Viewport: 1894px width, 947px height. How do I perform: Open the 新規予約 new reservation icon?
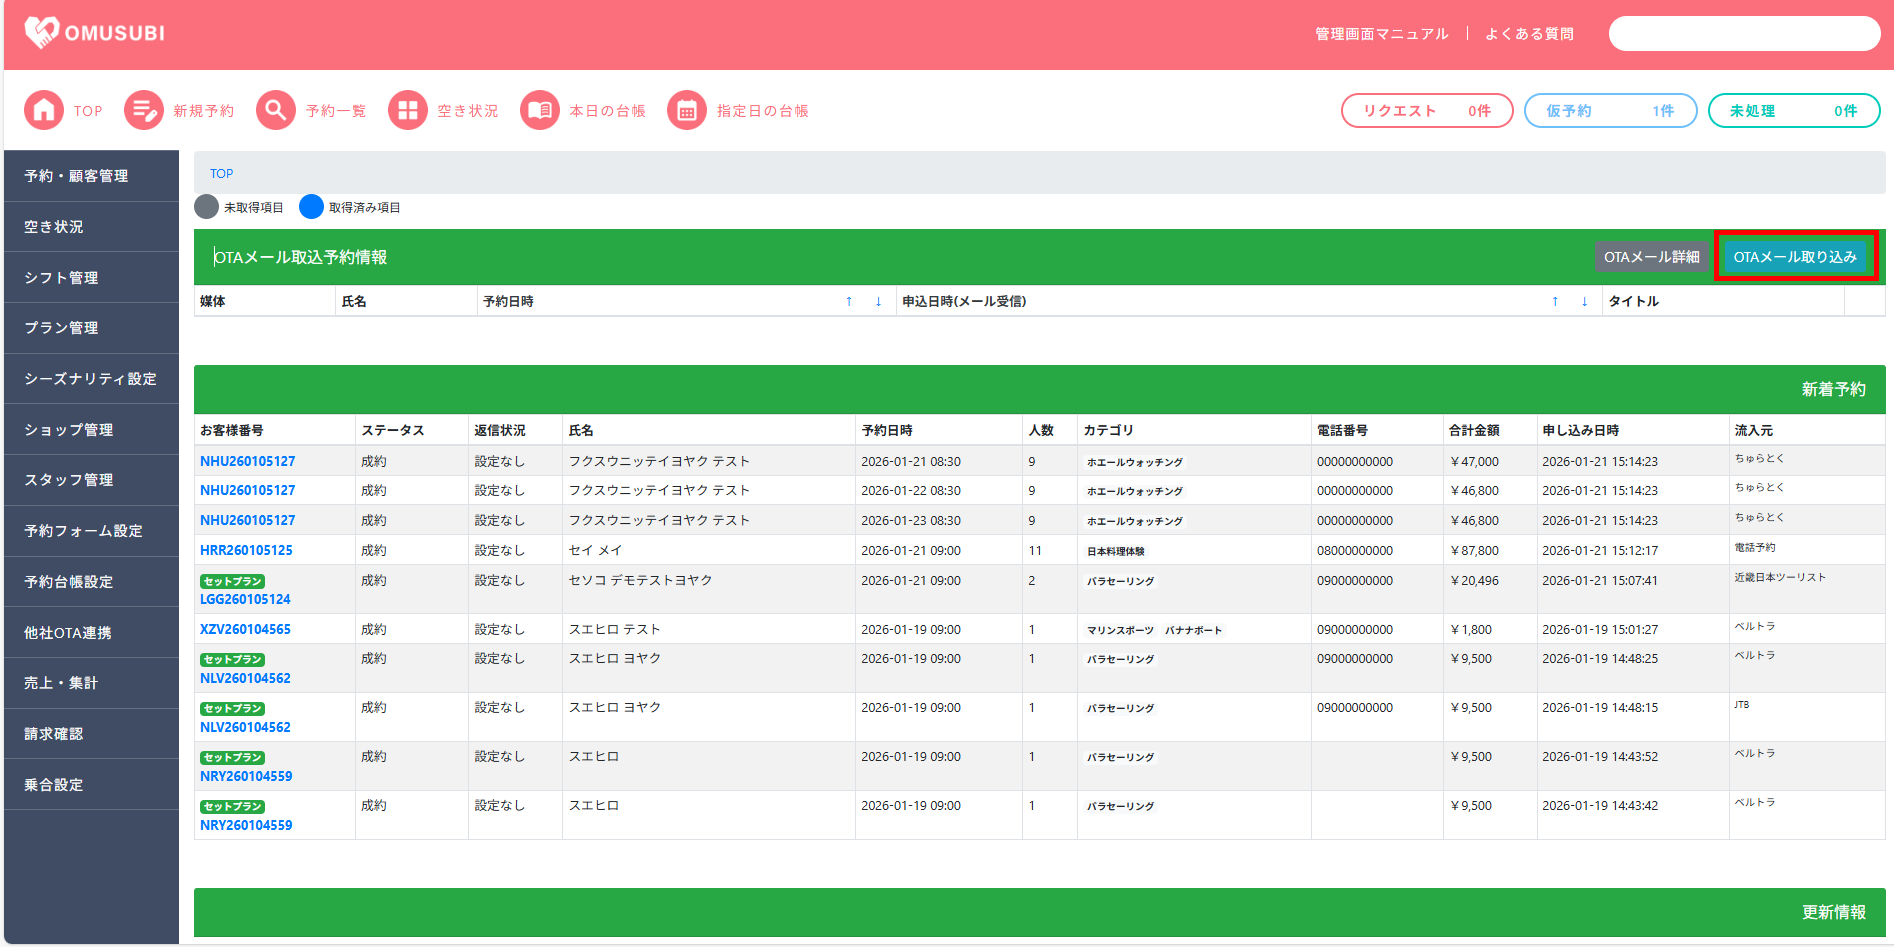pos(144,110)
